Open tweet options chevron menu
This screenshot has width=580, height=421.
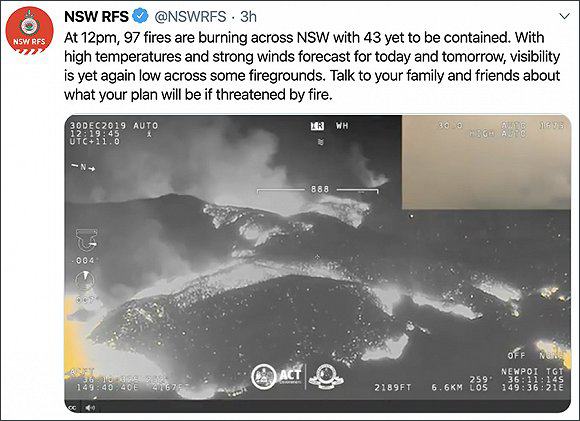[x=564, y=16]
